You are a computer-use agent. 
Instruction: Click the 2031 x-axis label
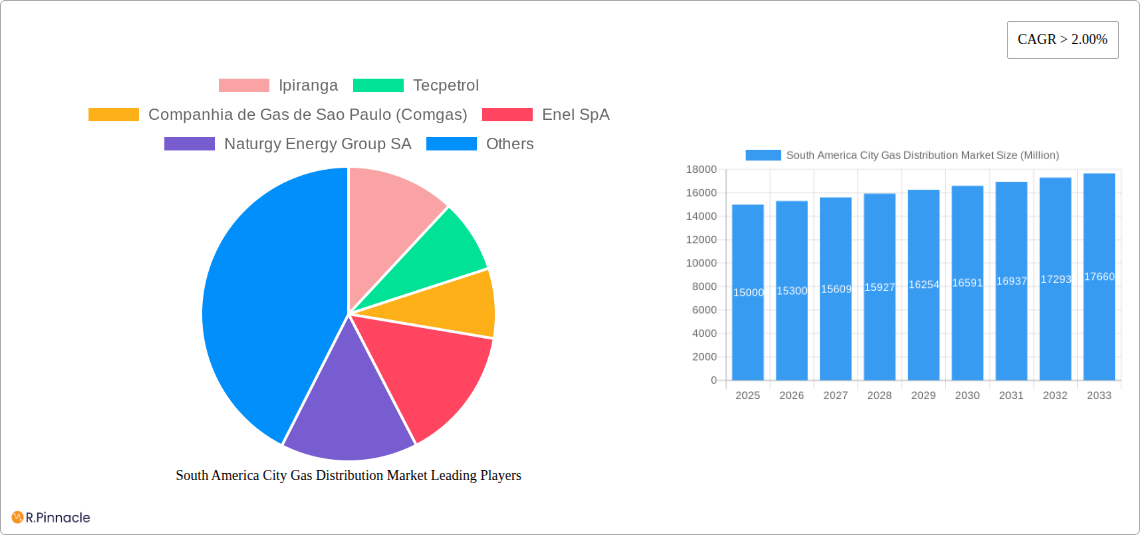(1011, 395)
